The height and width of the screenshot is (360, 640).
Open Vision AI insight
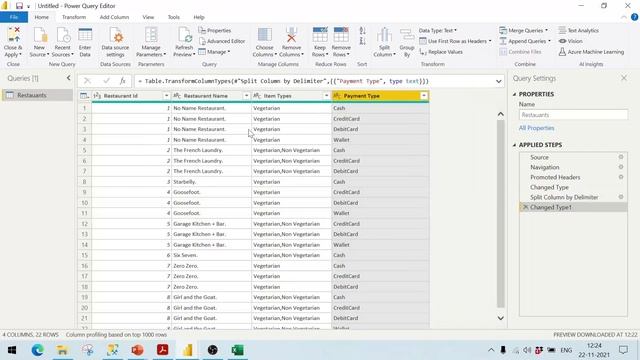pos(571,41)
